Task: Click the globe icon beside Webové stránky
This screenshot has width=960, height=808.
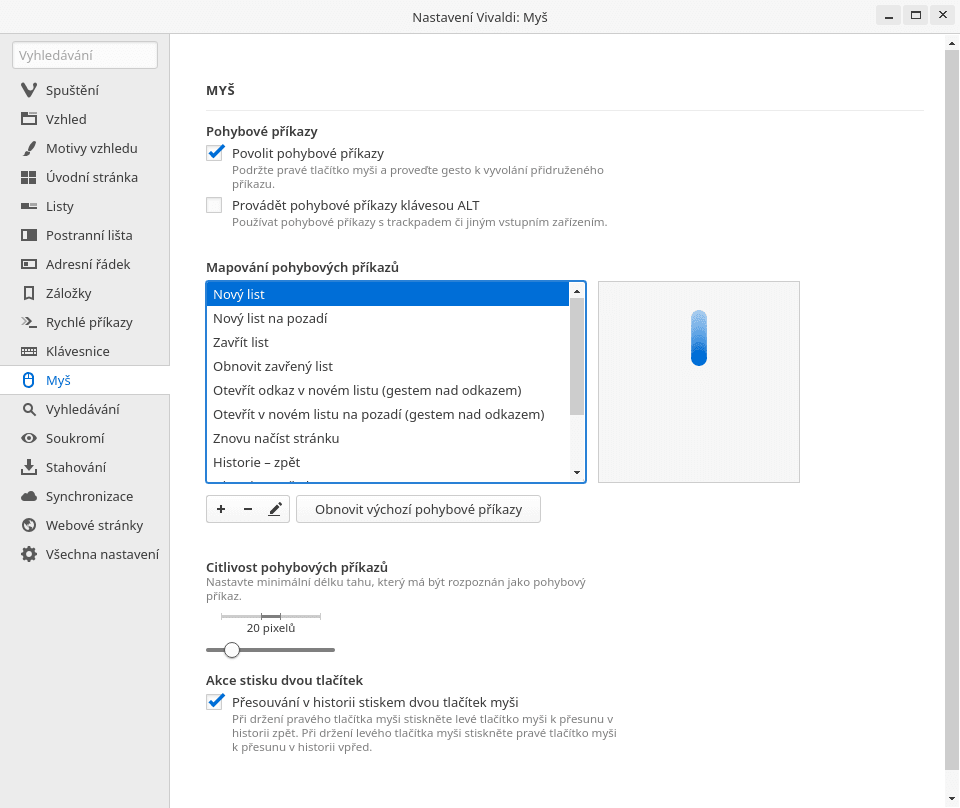Action: [29, 525]
